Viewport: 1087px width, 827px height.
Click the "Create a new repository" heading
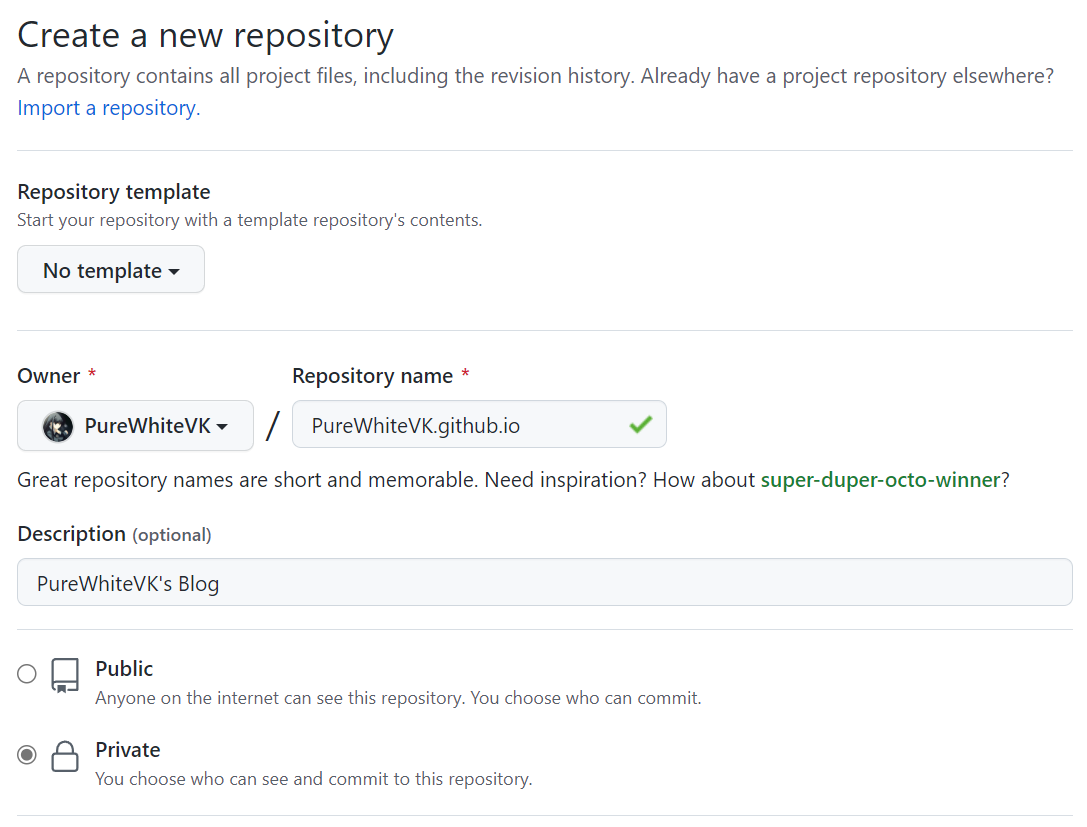(205, 36)
